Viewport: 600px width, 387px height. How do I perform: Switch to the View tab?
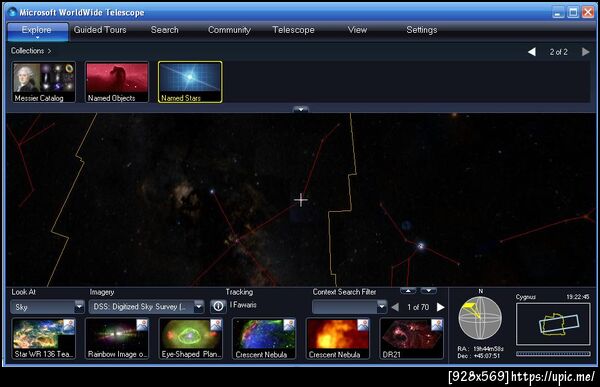(357, 30)
